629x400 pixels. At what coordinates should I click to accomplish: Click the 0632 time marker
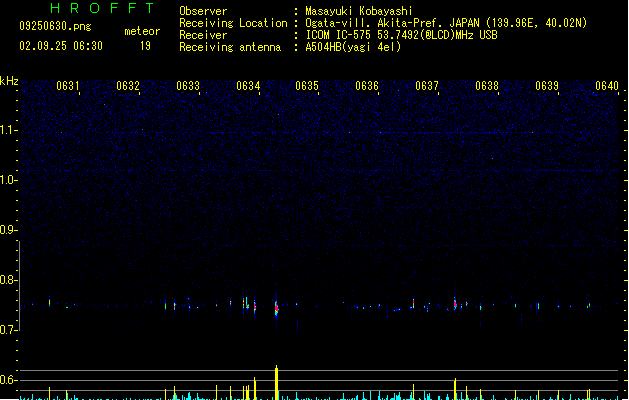128,86
